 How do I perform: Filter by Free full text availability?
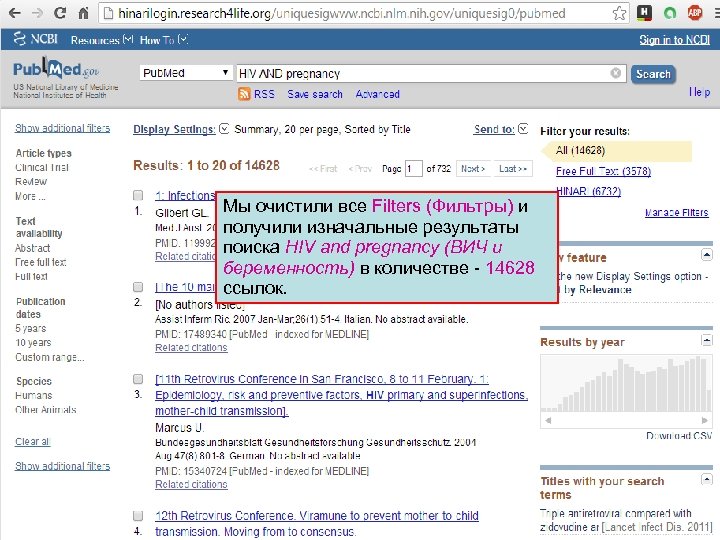[41, 262]
